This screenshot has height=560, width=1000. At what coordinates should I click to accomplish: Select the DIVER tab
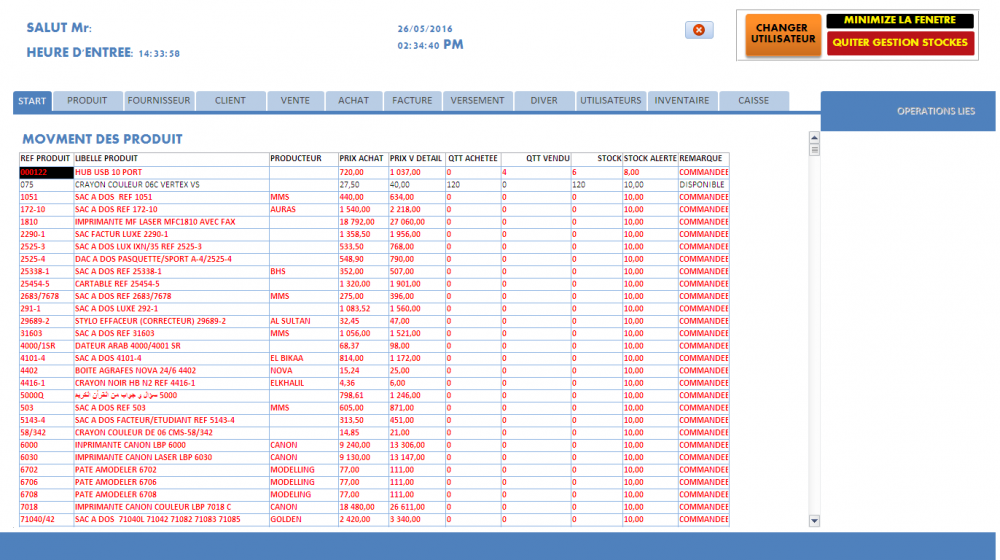tap(544, 101)
